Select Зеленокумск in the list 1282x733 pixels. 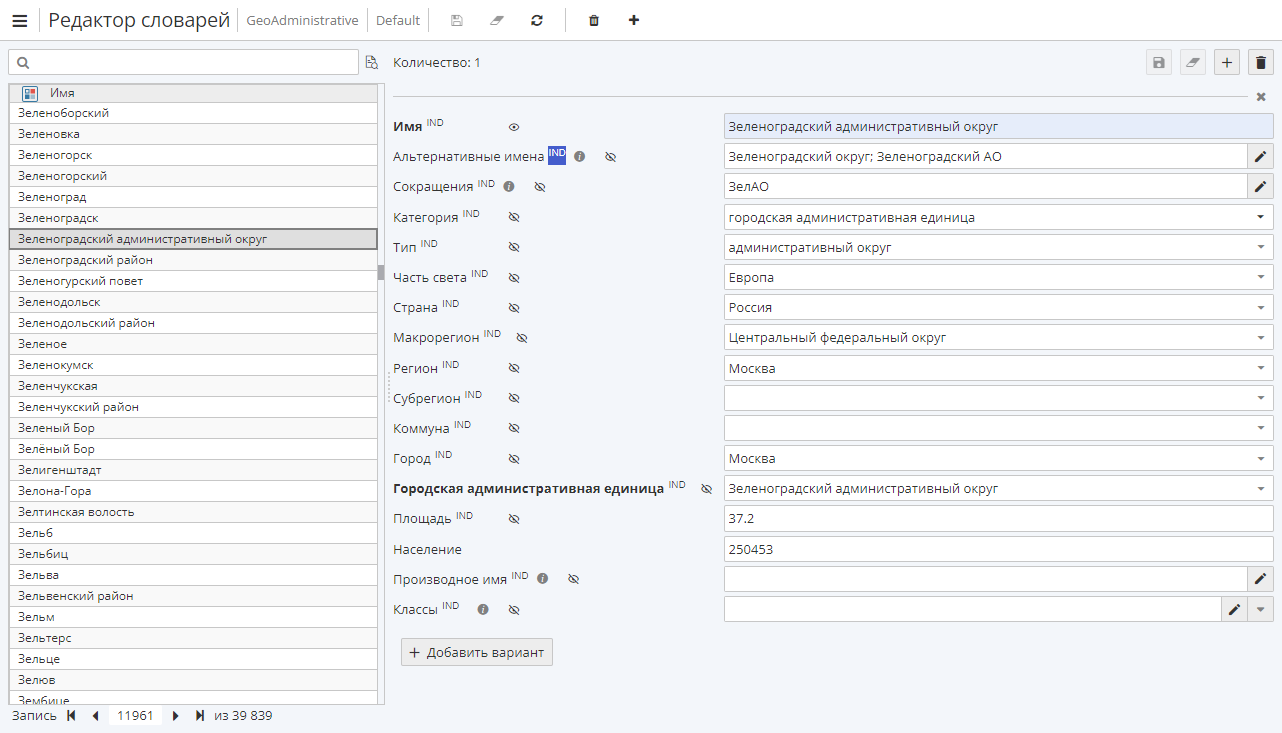[193, 365]
